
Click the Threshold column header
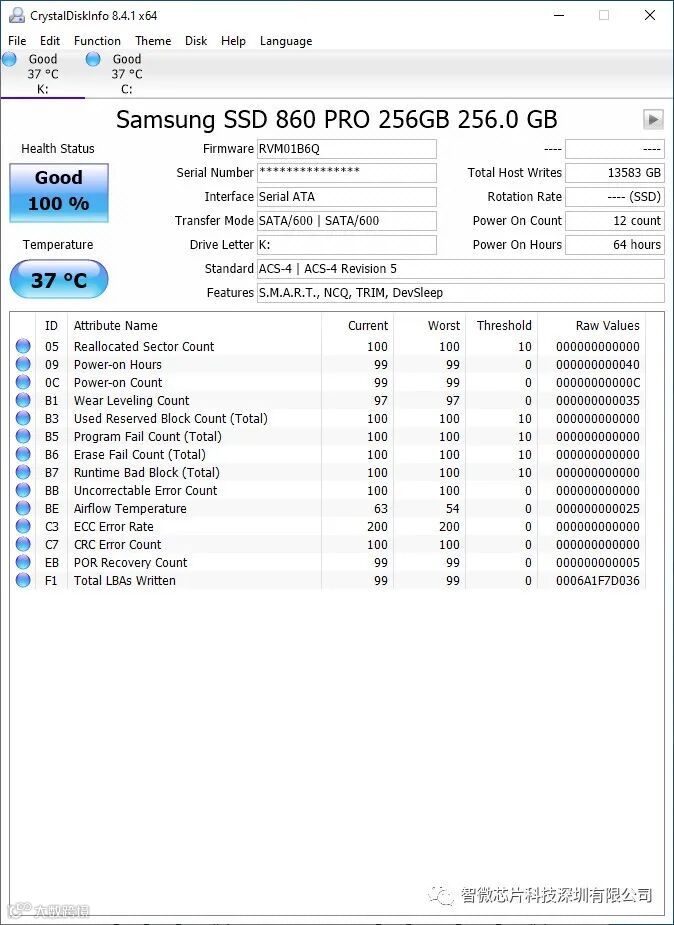coord(501,326)
